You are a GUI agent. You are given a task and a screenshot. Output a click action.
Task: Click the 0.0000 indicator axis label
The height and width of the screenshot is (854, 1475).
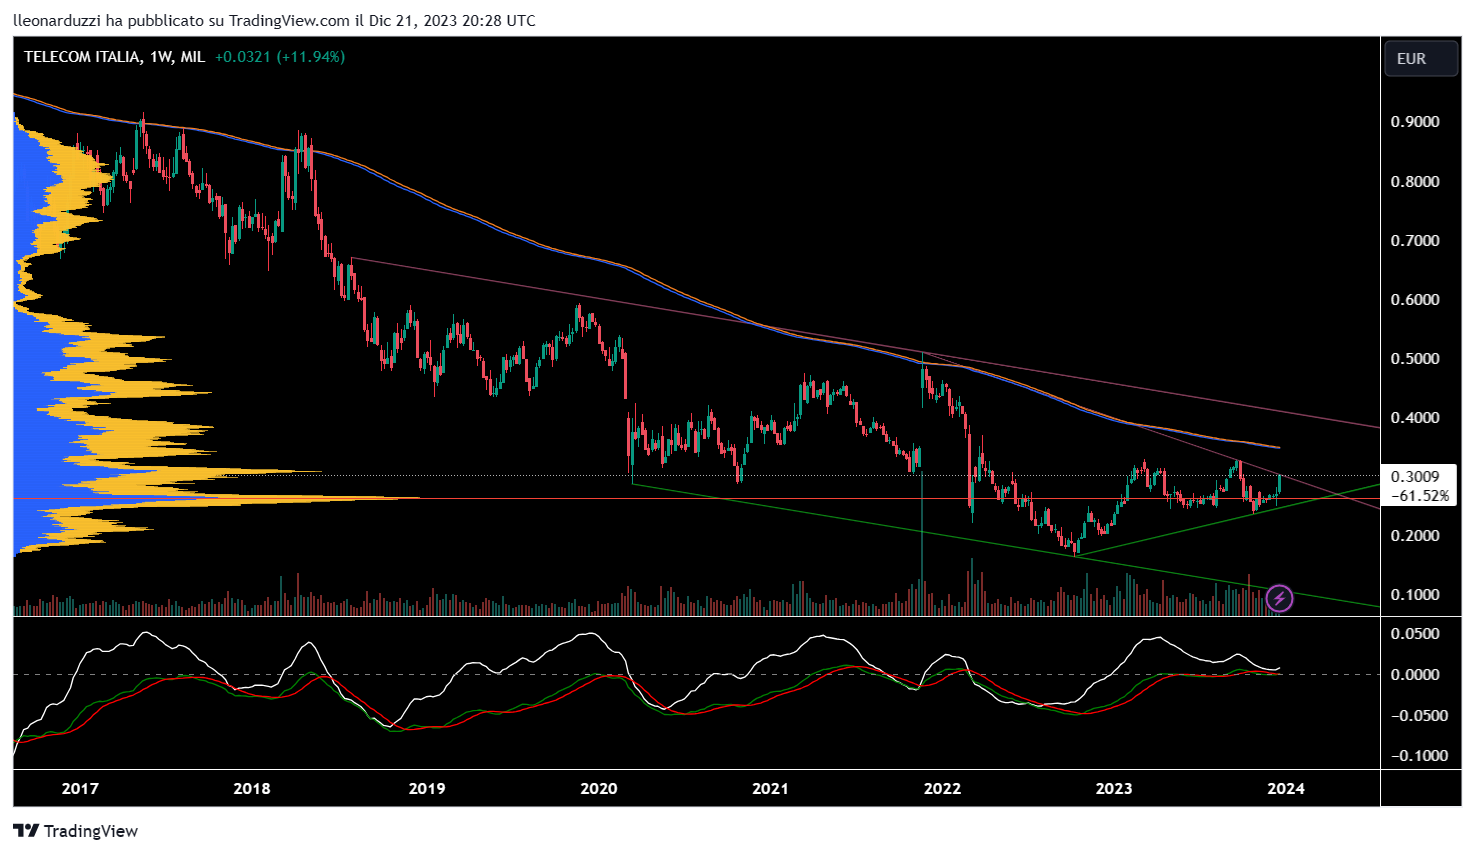(1415, 675)
